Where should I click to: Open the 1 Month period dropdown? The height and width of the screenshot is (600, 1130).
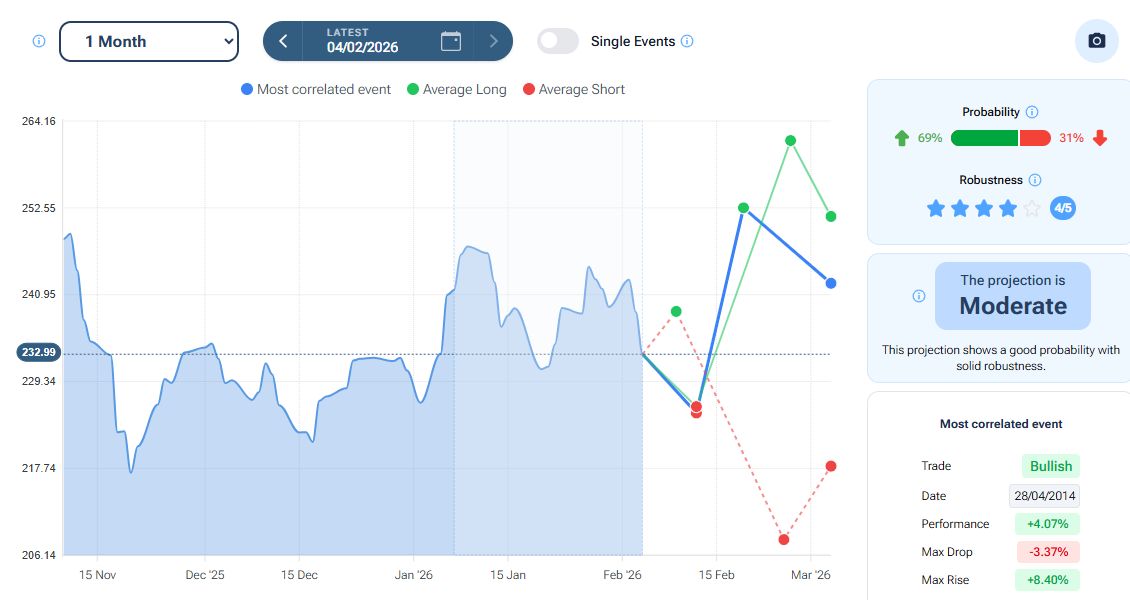pos(149,41)
